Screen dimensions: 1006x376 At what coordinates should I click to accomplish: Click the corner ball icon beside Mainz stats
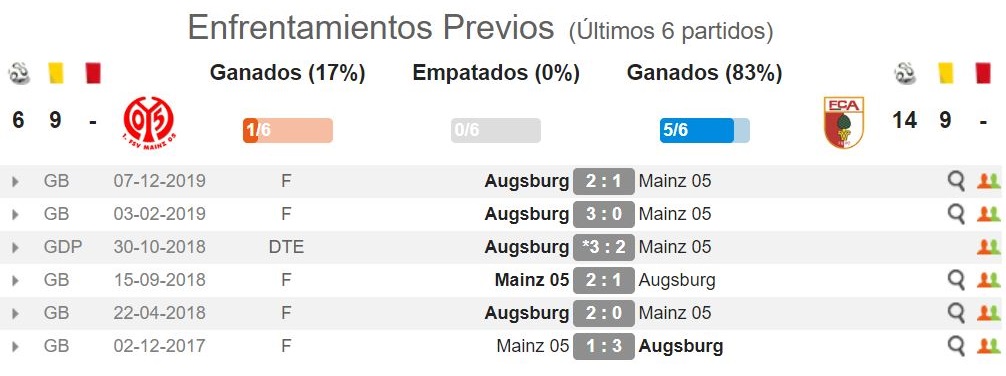click(19, 73)
